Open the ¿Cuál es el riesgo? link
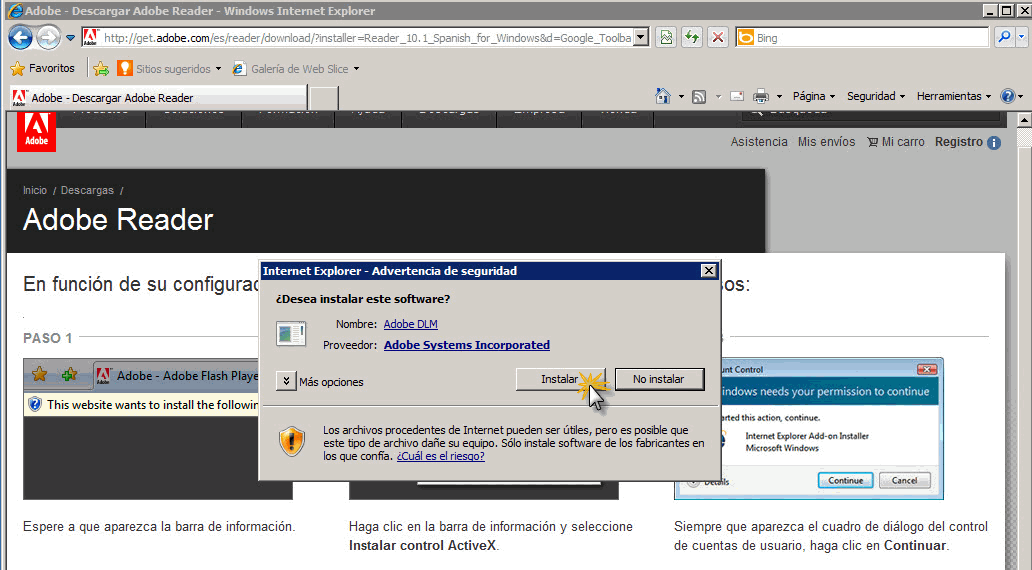 coord(440,456)
